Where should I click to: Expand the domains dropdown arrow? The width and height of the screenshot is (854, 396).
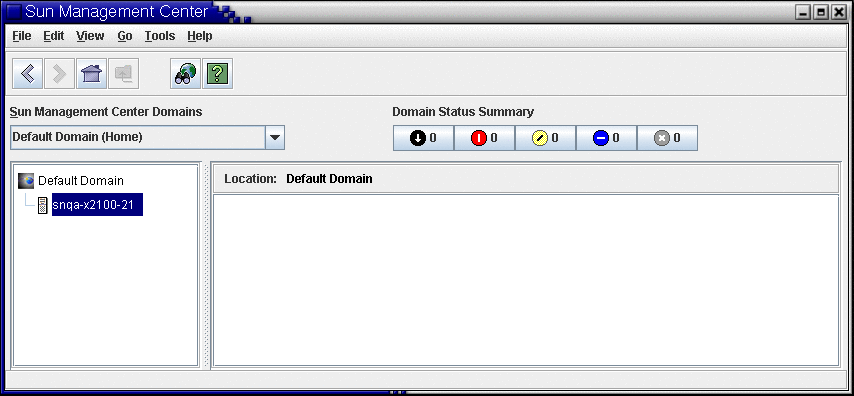click(x=275, y=137)
